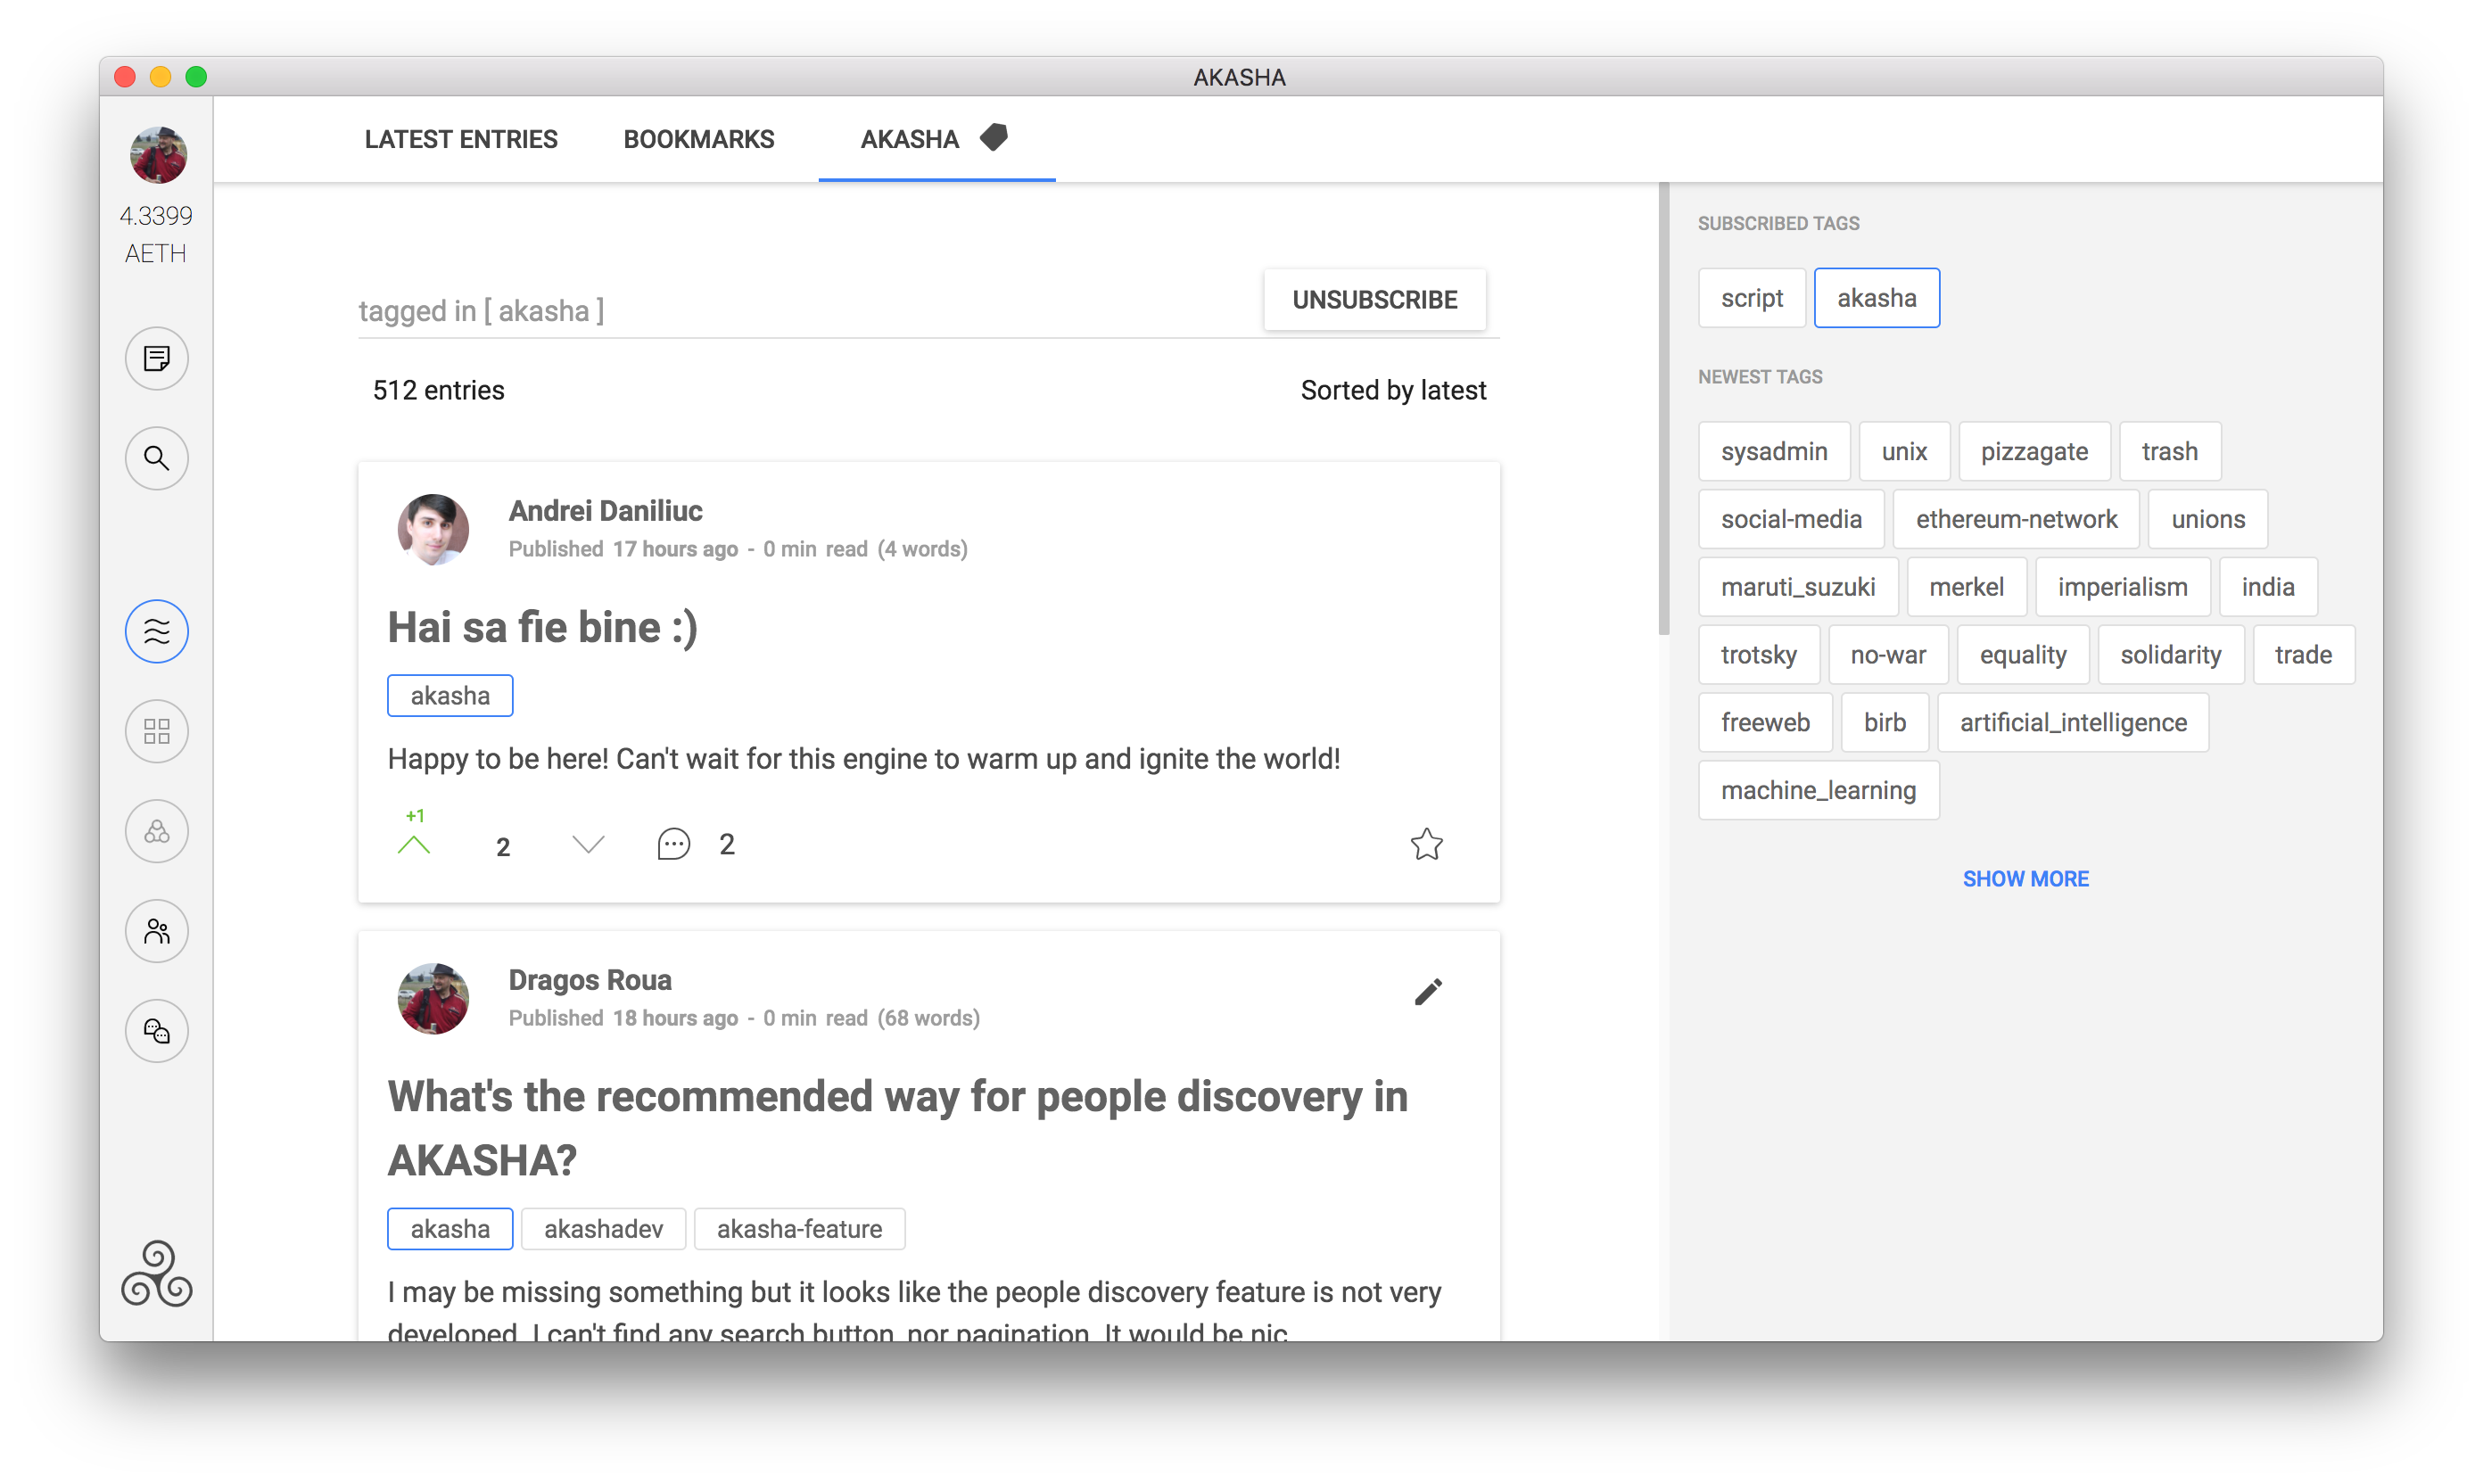Open search from the sidebar magnifier icon

tap(157, 458)
